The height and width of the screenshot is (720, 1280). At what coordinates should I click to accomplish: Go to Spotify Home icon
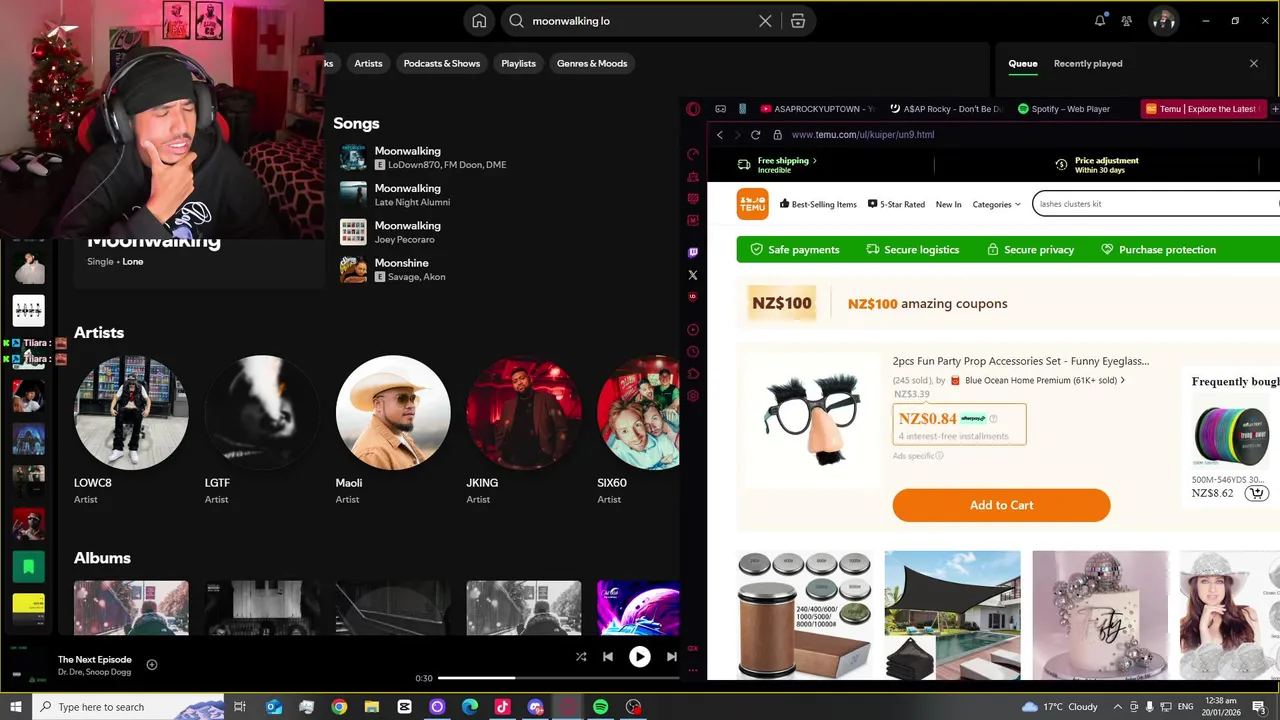tap(479, 21)
